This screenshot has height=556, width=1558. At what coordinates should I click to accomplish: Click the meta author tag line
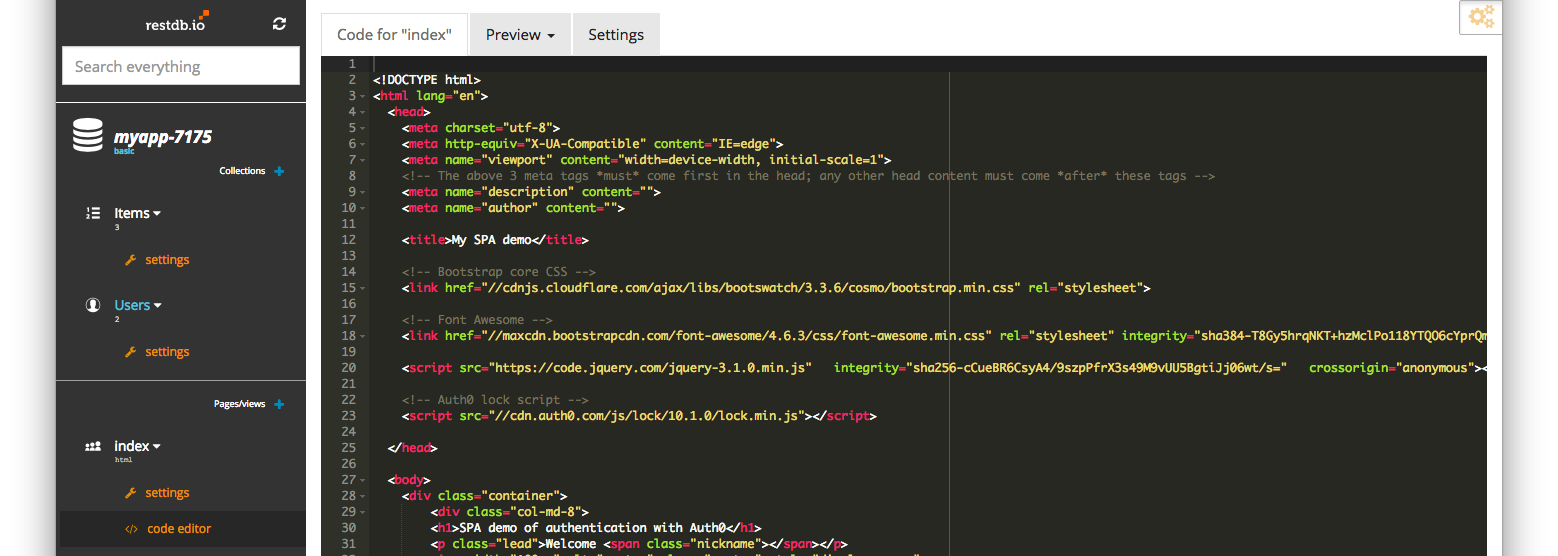(513, 208)
